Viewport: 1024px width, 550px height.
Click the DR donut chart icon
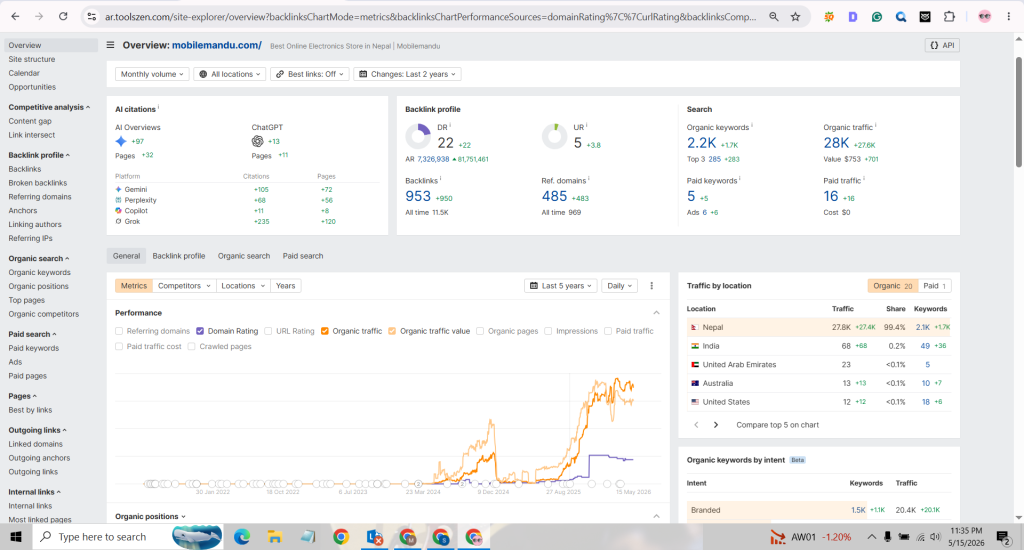(x=418, y=137)
